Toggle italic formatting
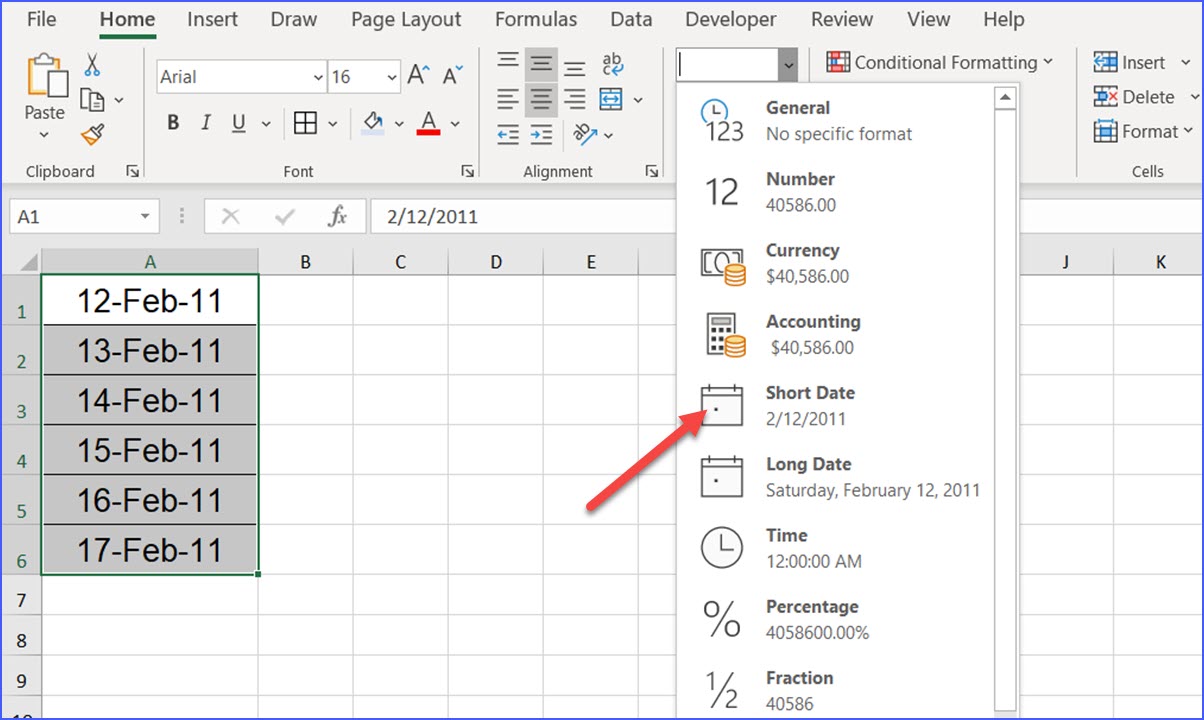This screenshot has height=720, width=1204. click(x=206, y=123)
